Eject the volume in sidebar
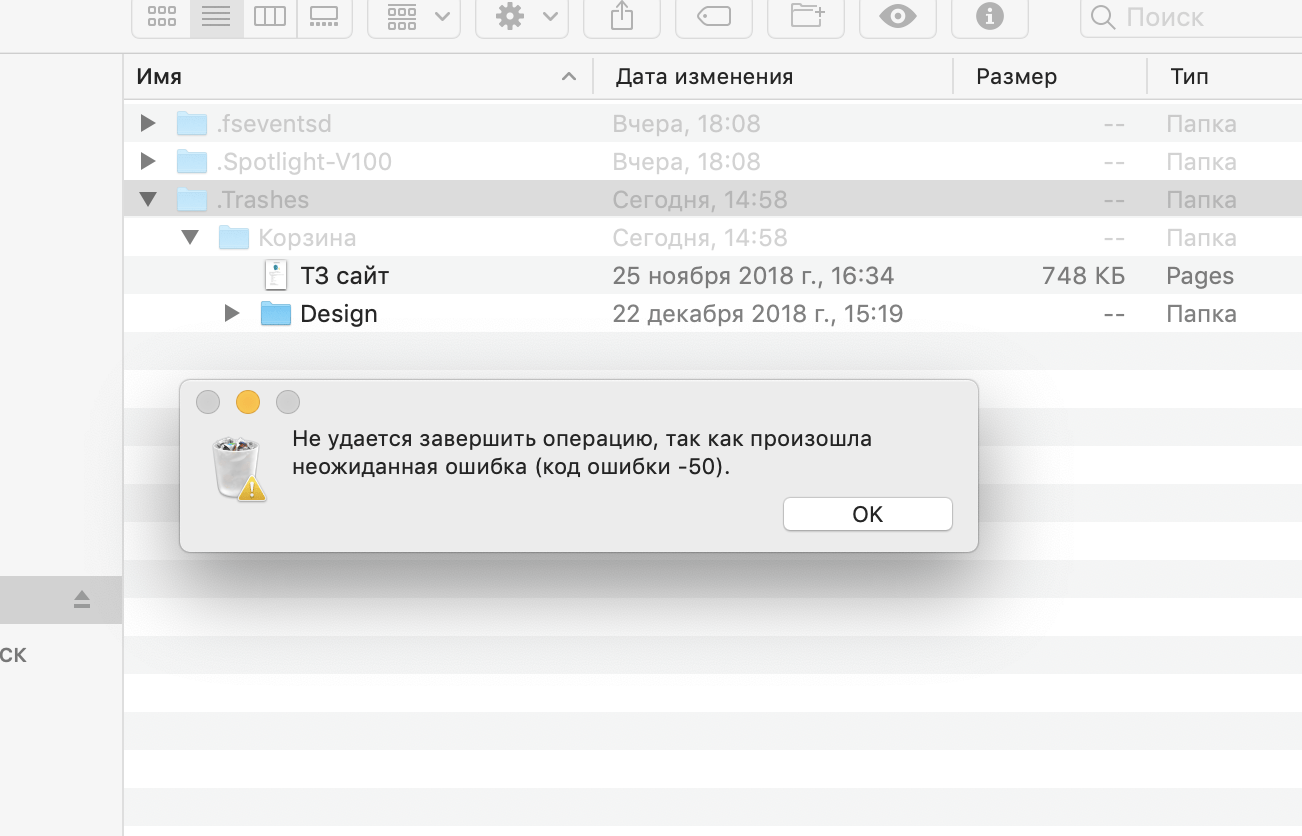 tap(82, 600)
